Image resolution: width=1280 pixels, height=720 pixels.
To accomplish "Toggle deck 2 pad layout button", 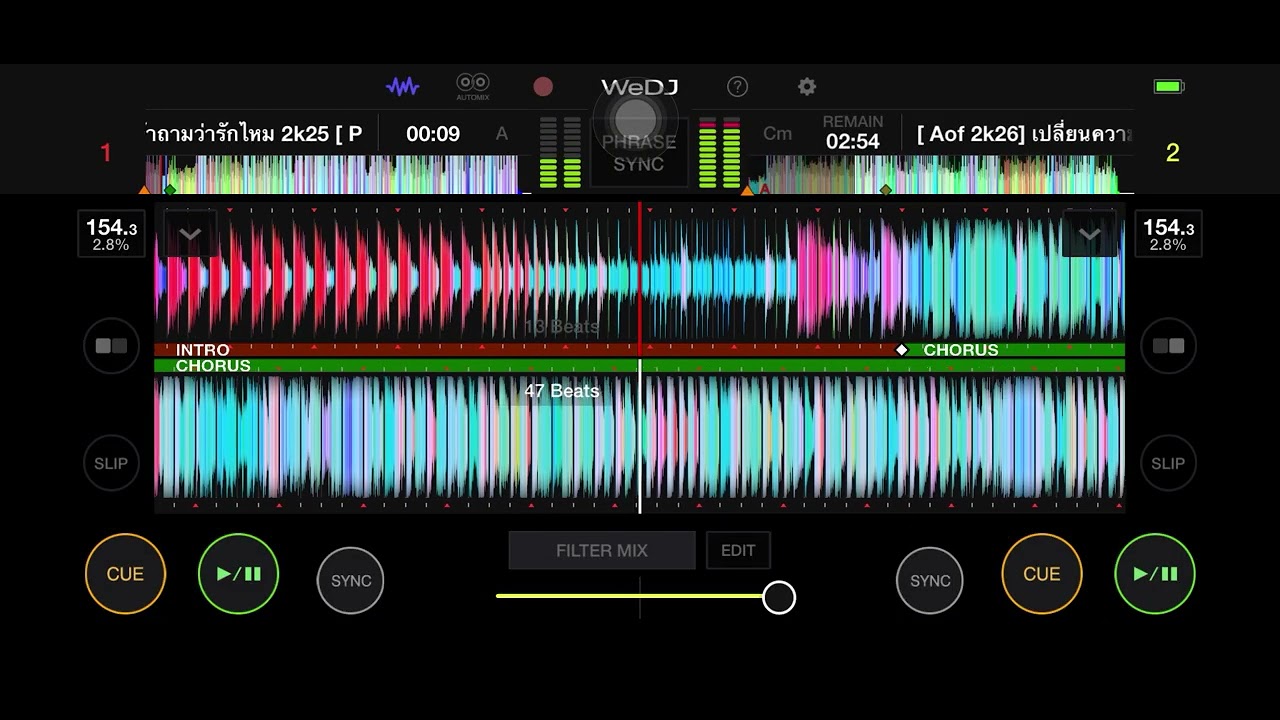I will pos(1168,346).
